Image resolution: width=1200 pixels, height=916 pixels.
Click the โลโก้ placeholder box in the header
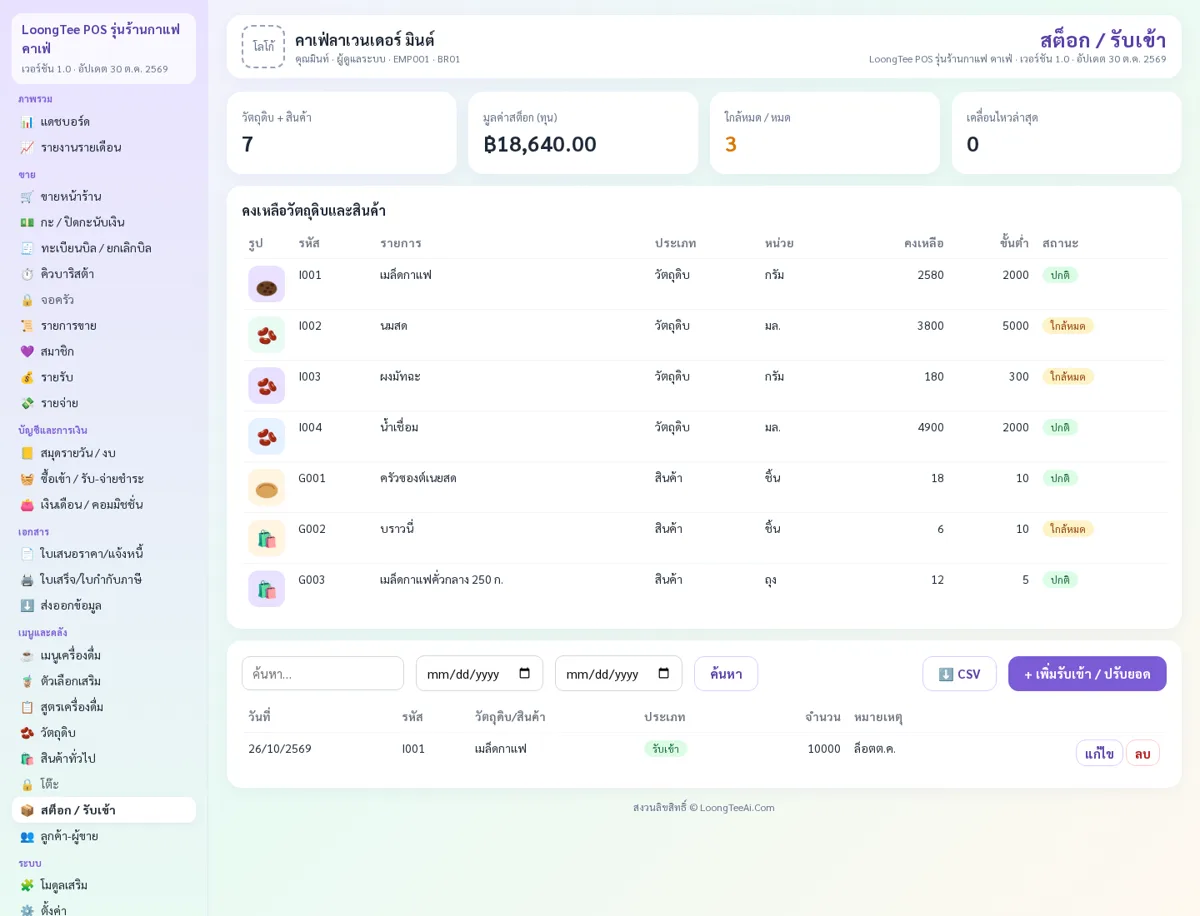click(263, 47)
